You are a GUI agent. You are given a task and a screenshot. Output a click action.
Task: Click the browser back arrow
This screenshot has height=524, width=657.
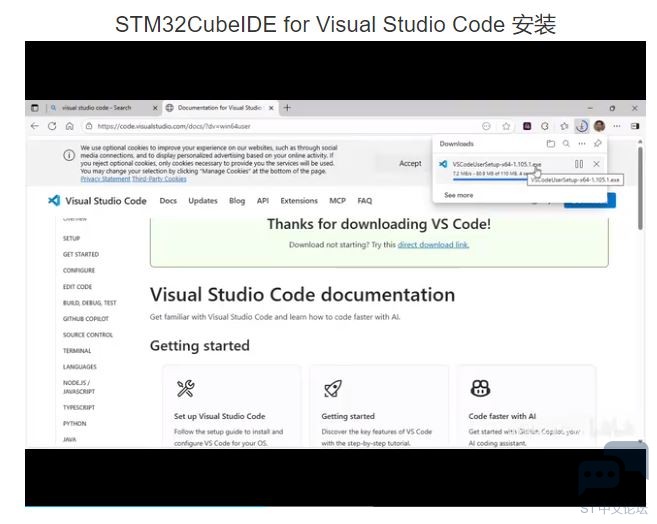(35, 126)
